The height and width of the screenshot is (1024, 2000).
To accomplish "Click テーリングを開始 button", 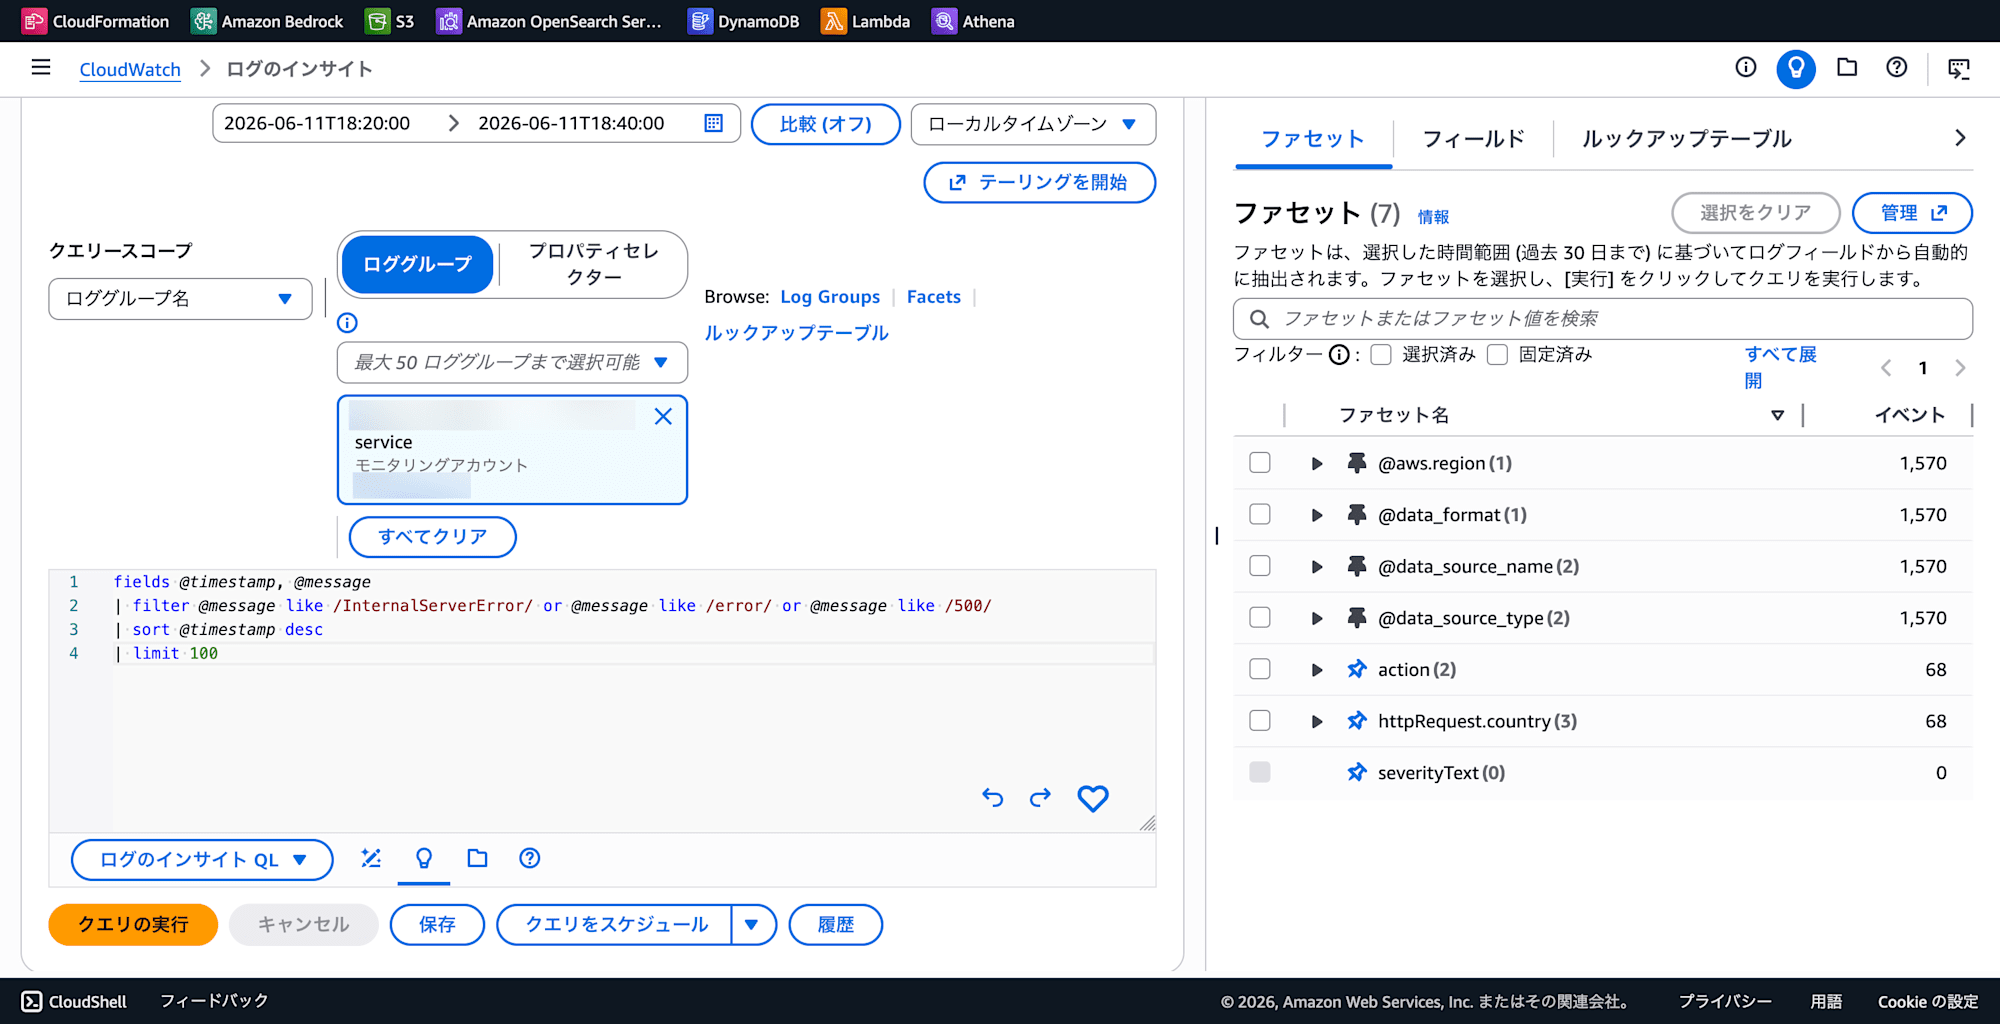I will (1040, 182).
